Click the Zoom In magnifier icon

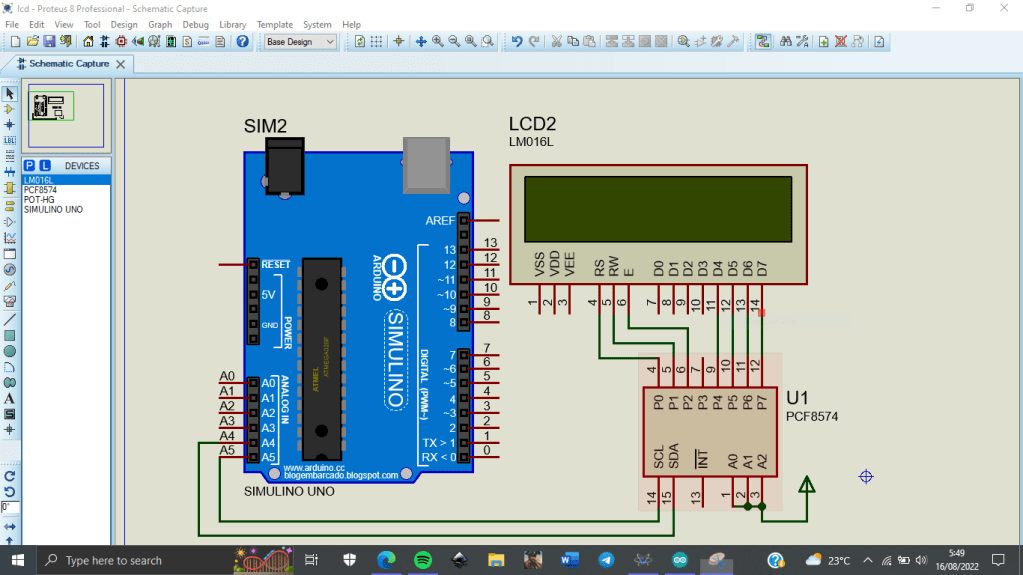[x=438, y=42]
